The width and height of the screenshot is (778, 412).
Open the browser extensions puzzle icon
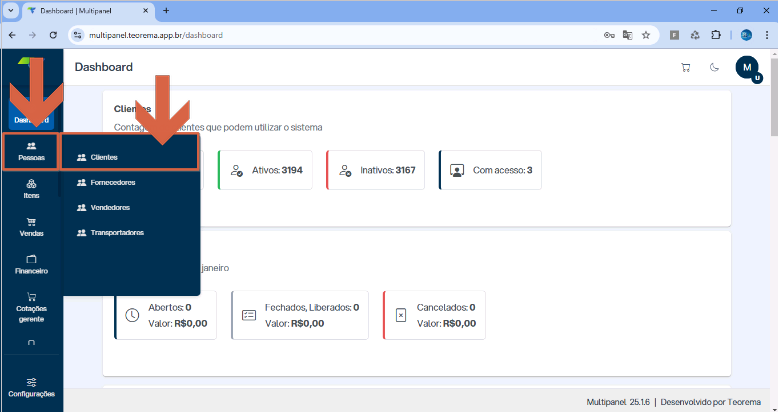715,35
